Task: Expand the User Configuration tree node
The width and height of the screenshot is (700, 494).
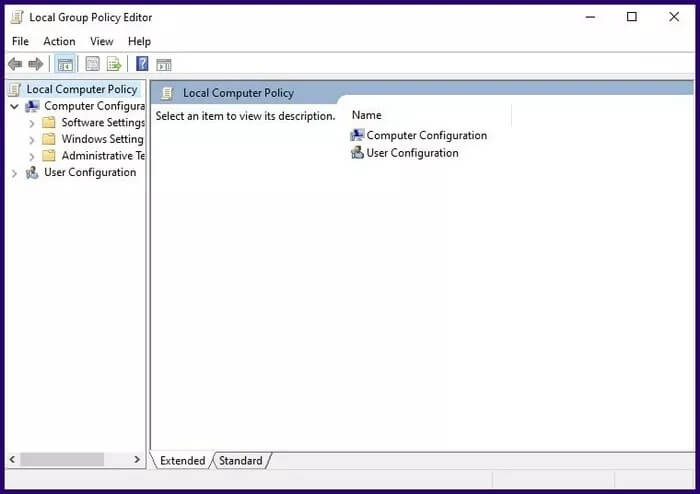Action: [14, 173]
